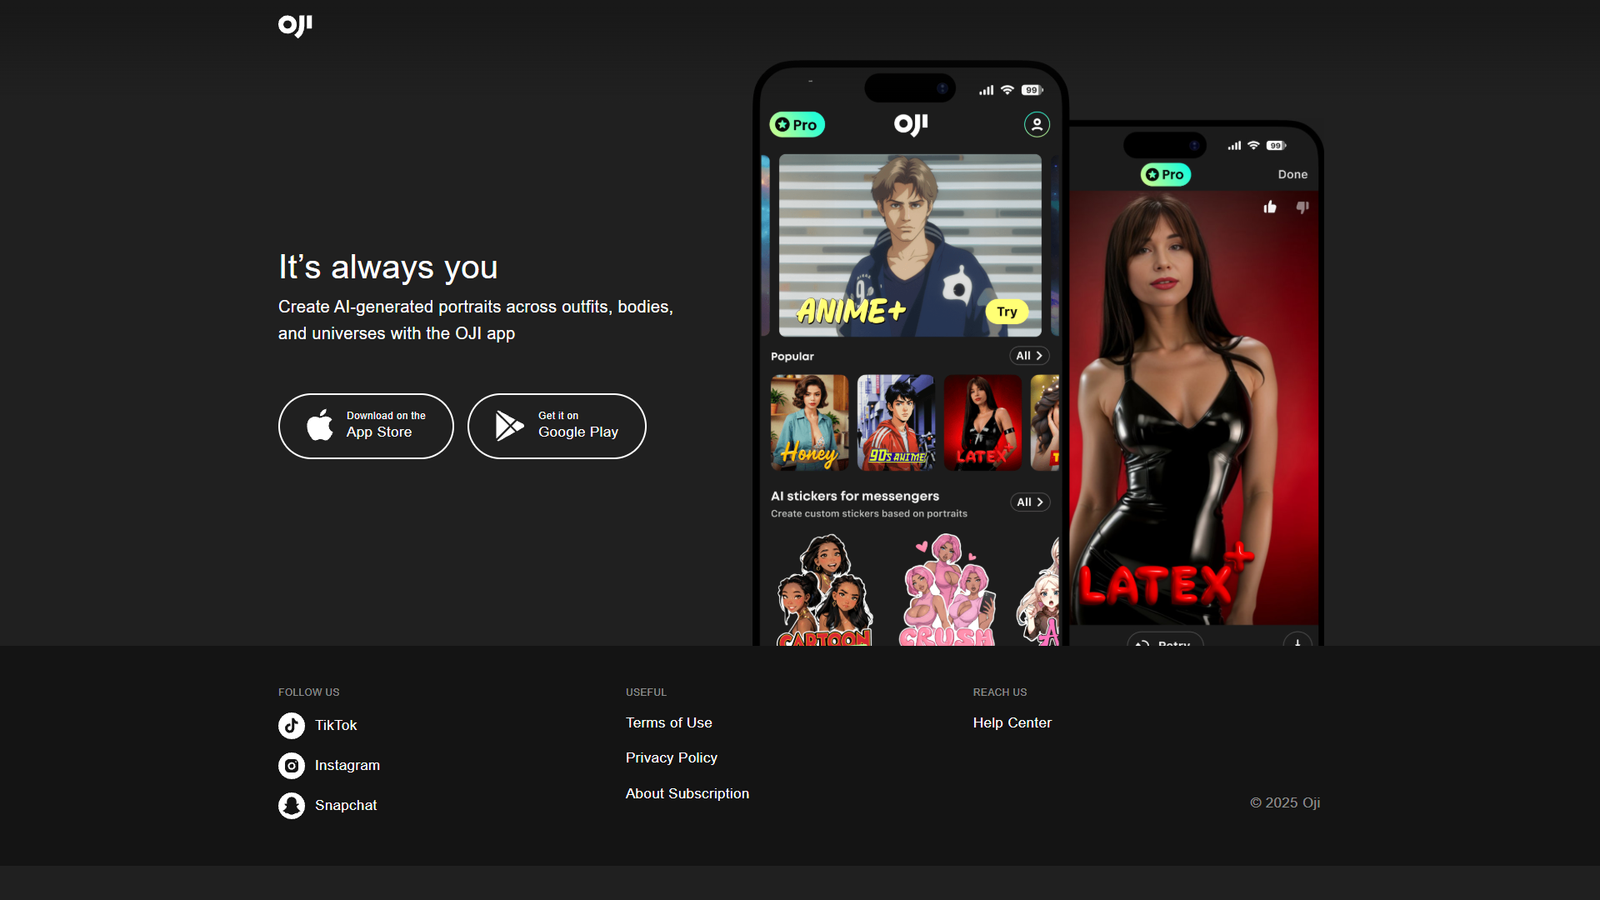Open the TikTok link
The height and width of the screenshot is (900, 1600).
(336, 725)
